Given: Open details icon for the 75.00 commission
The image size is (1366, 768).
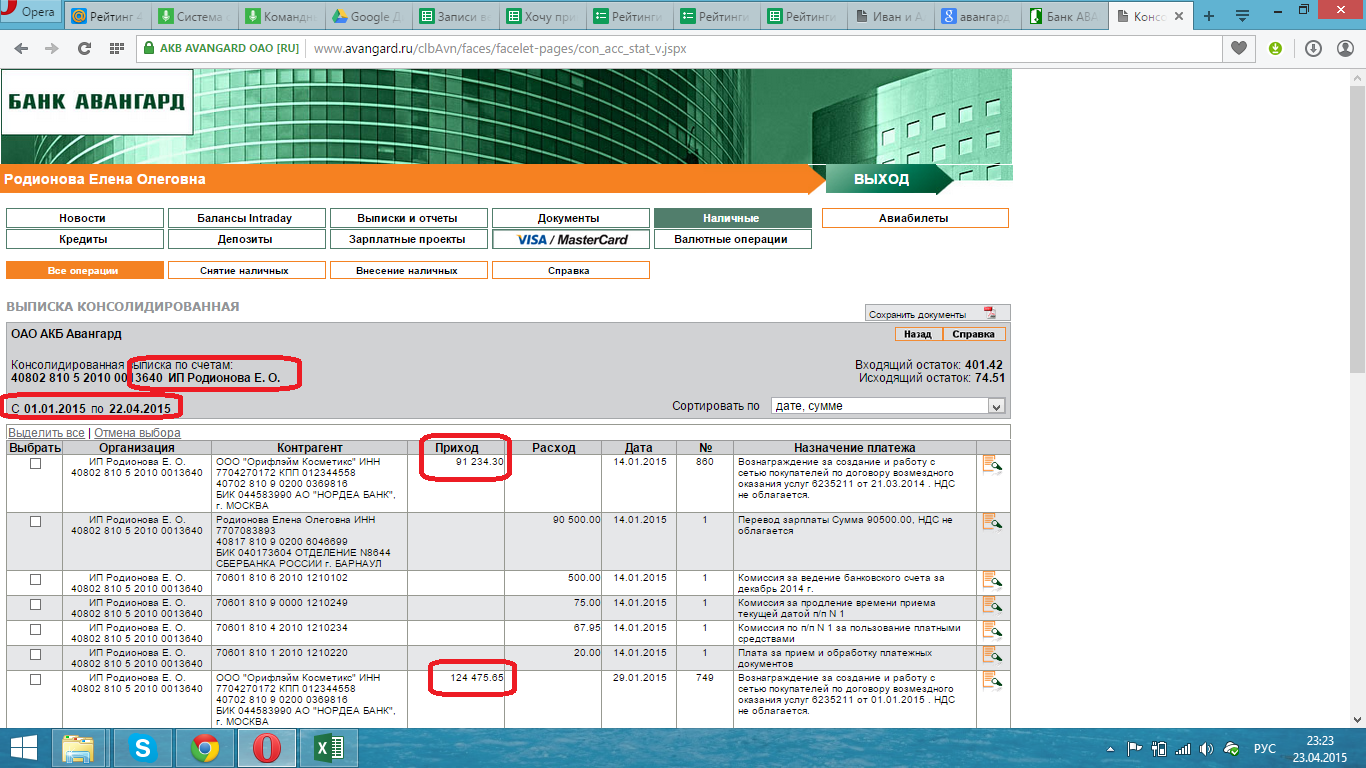Looking at the screenshot, I should (x=992, y=605).
